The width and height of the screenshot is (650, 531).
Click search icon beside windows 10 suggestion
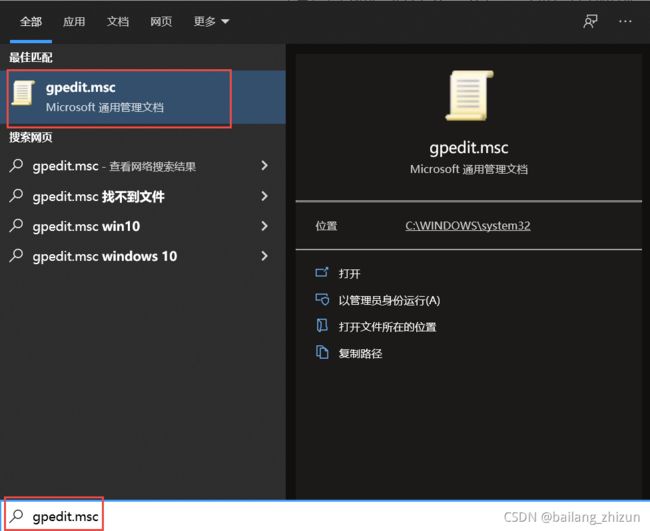coord(16,255)
